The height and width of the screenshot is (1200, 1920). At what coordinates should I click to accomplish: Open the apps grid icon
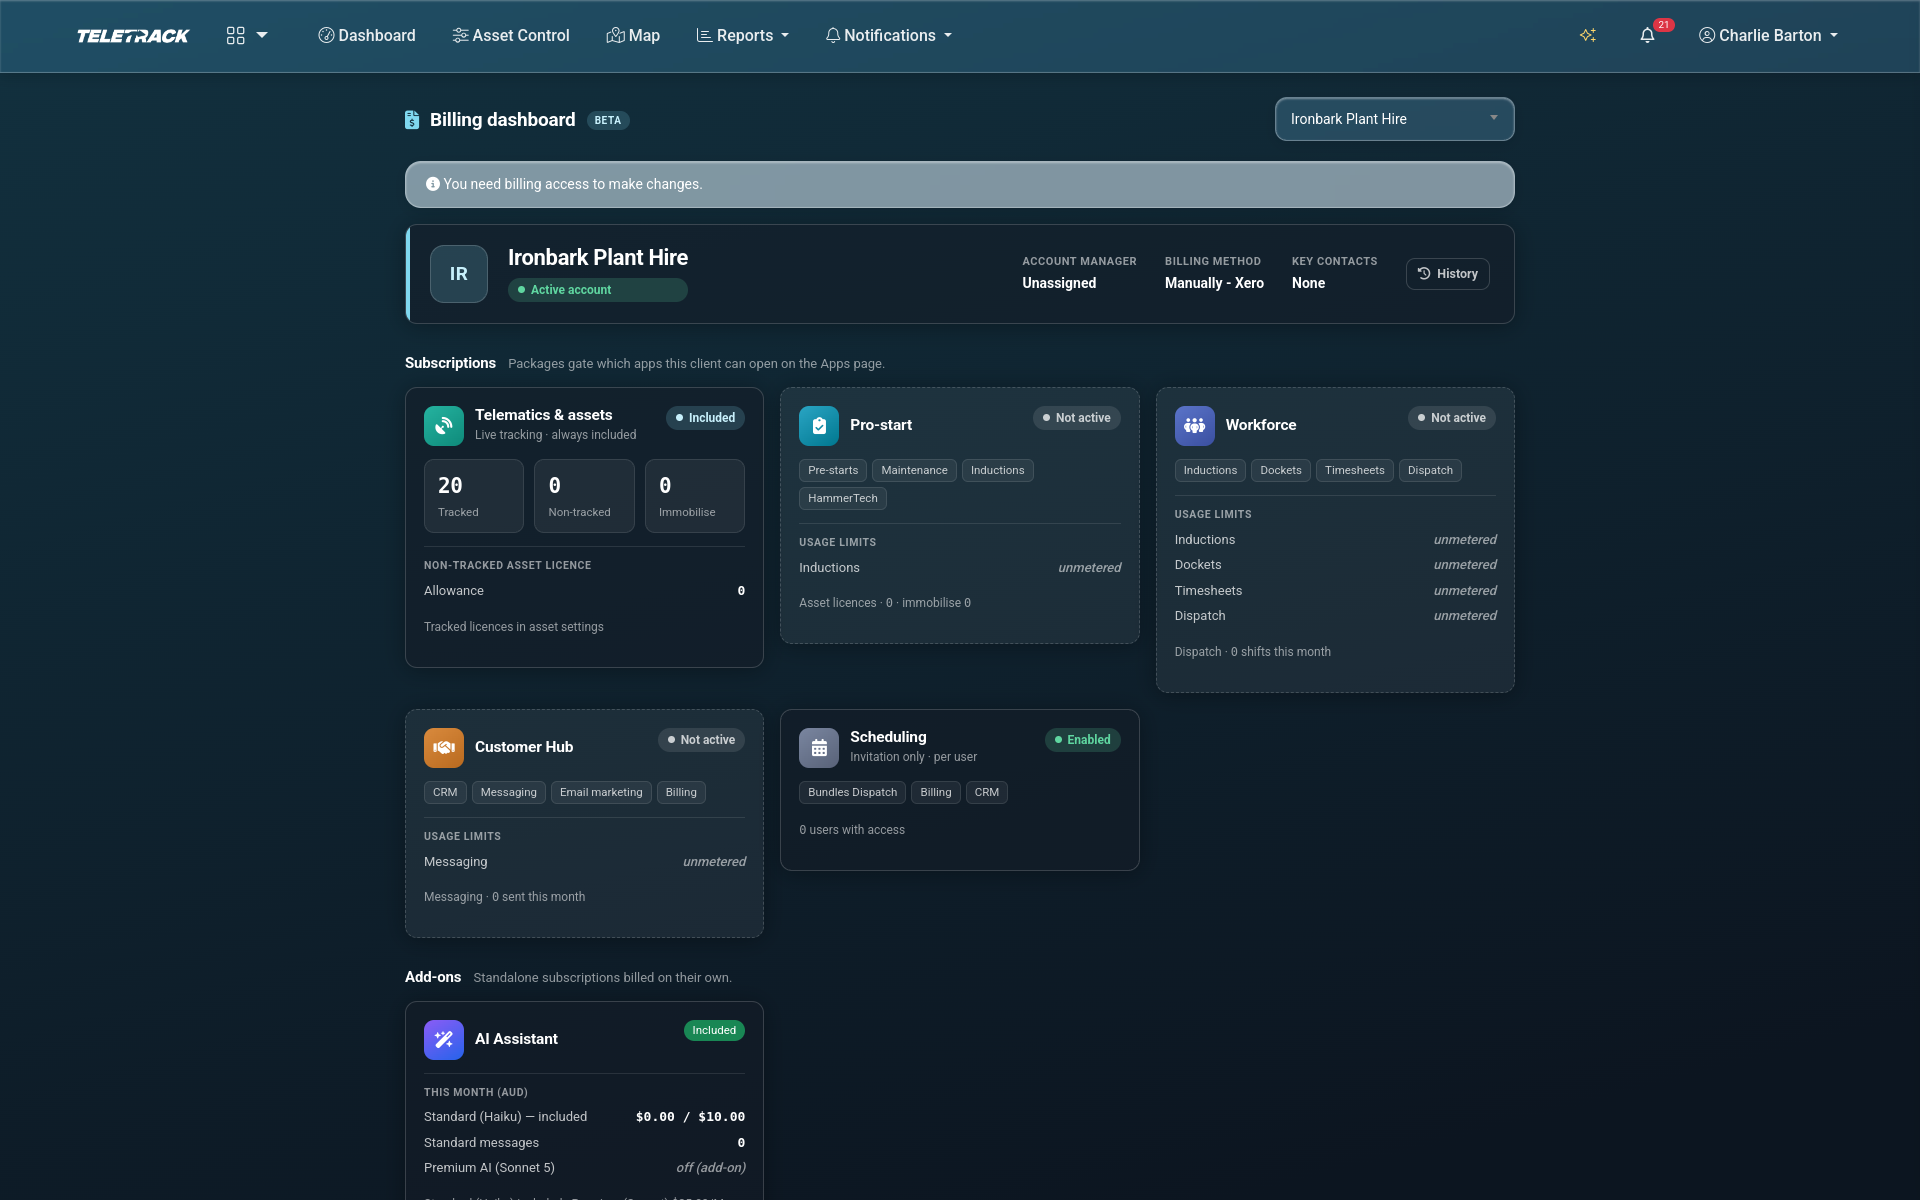(236, 35)
